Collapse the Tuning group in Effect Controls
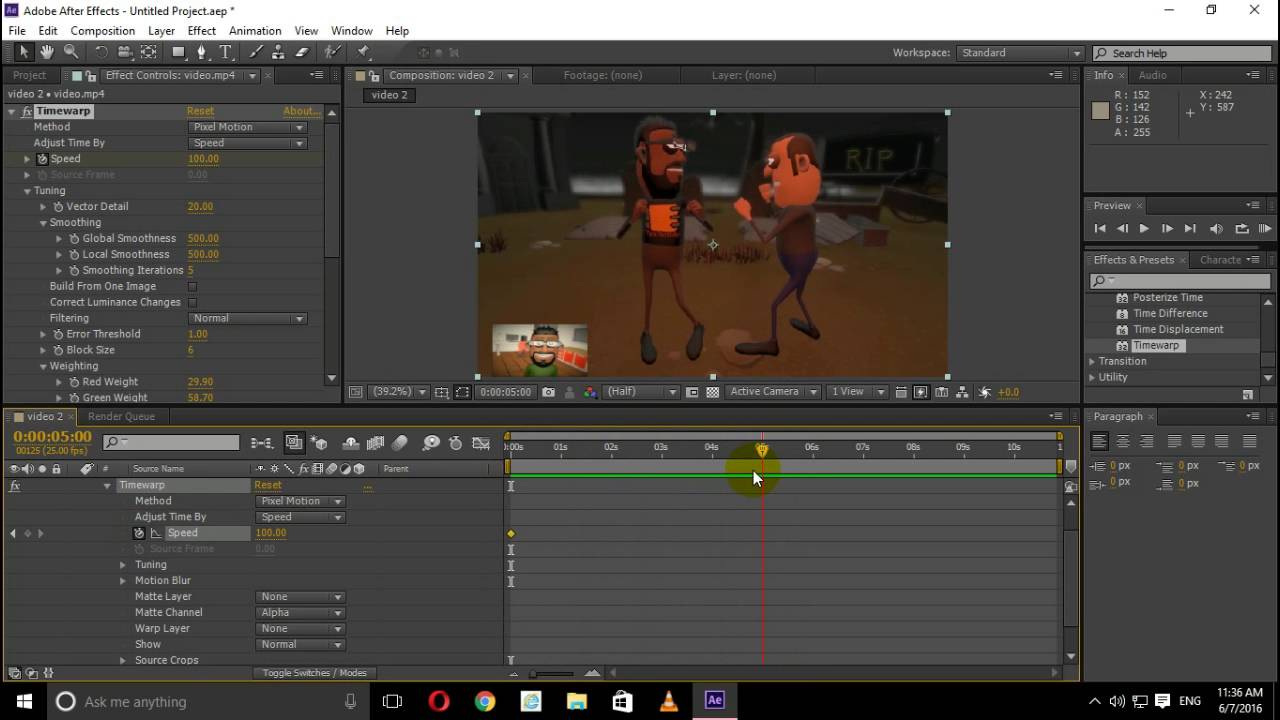Image resolution: width=1280 pixels, height=720 pixels. [27, 191]
